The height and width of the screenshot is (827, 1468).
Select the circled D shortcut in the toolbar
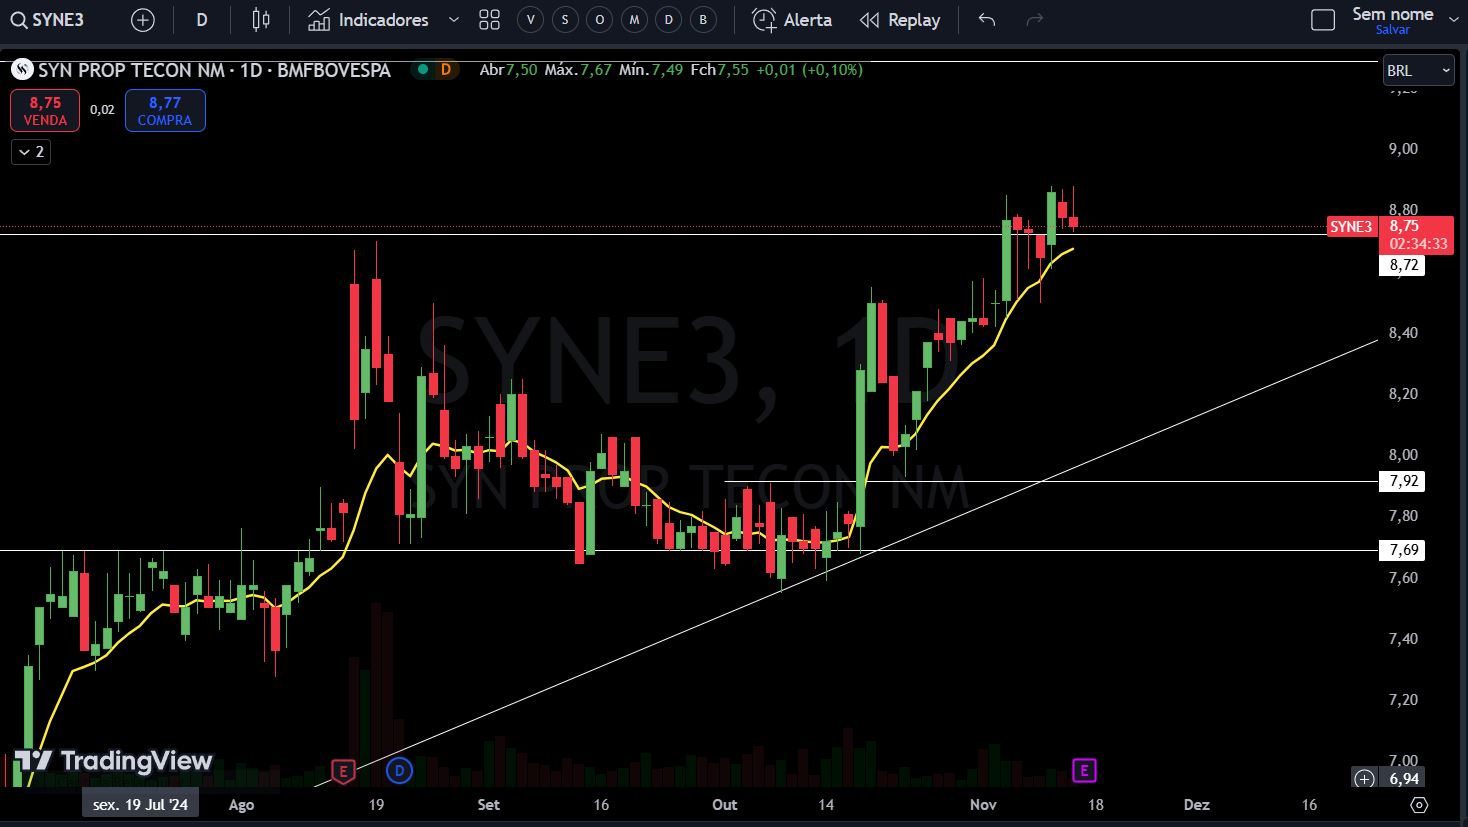pos(669,20)
